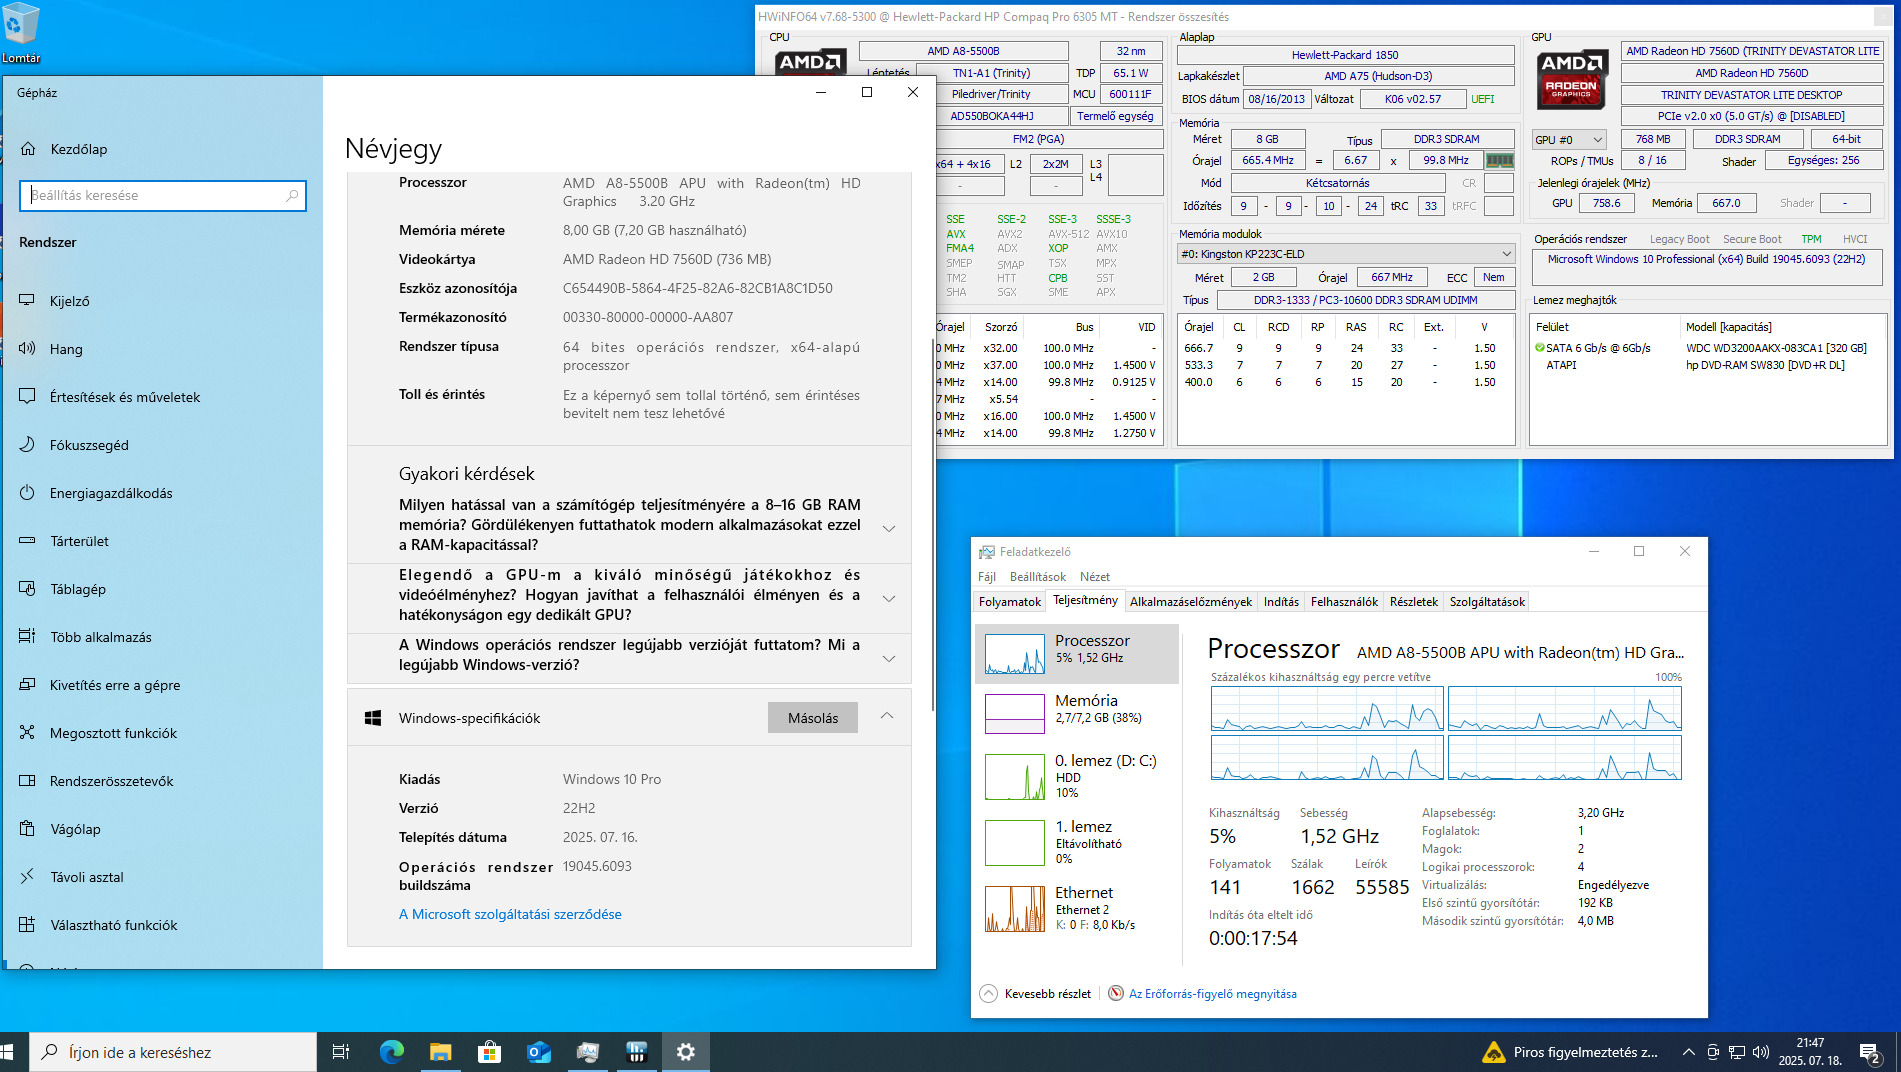Open File Explorer from the taskbar
Screen dimensions: 1901x1072
(440, 1052)
